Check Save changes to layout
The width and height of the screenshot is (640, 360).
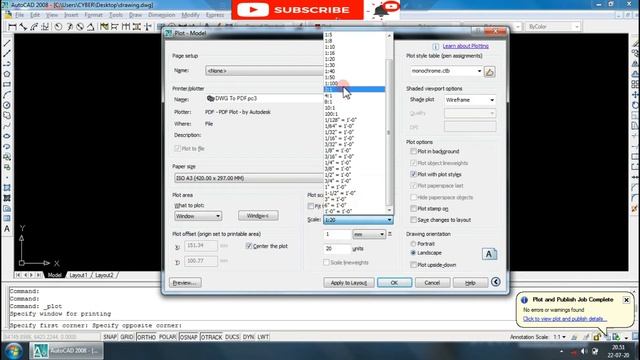click(413, 220)
